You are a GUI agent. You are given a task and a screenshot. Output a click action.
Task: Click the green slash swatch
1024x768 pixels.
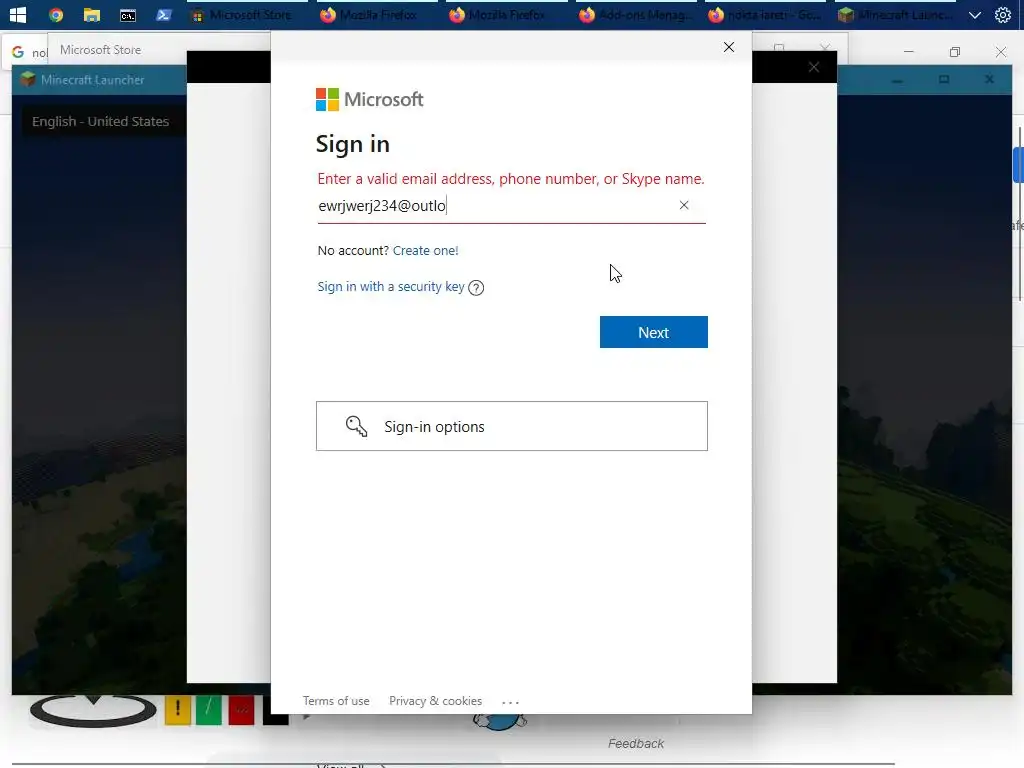pyautogui.click(x=209, y=710)
